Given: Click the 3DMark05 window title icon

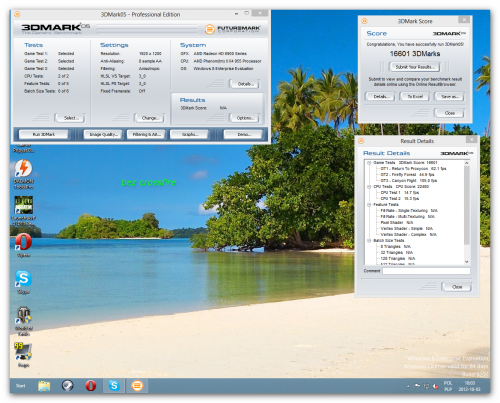Looking at the screenshot, I should point(17,14).
